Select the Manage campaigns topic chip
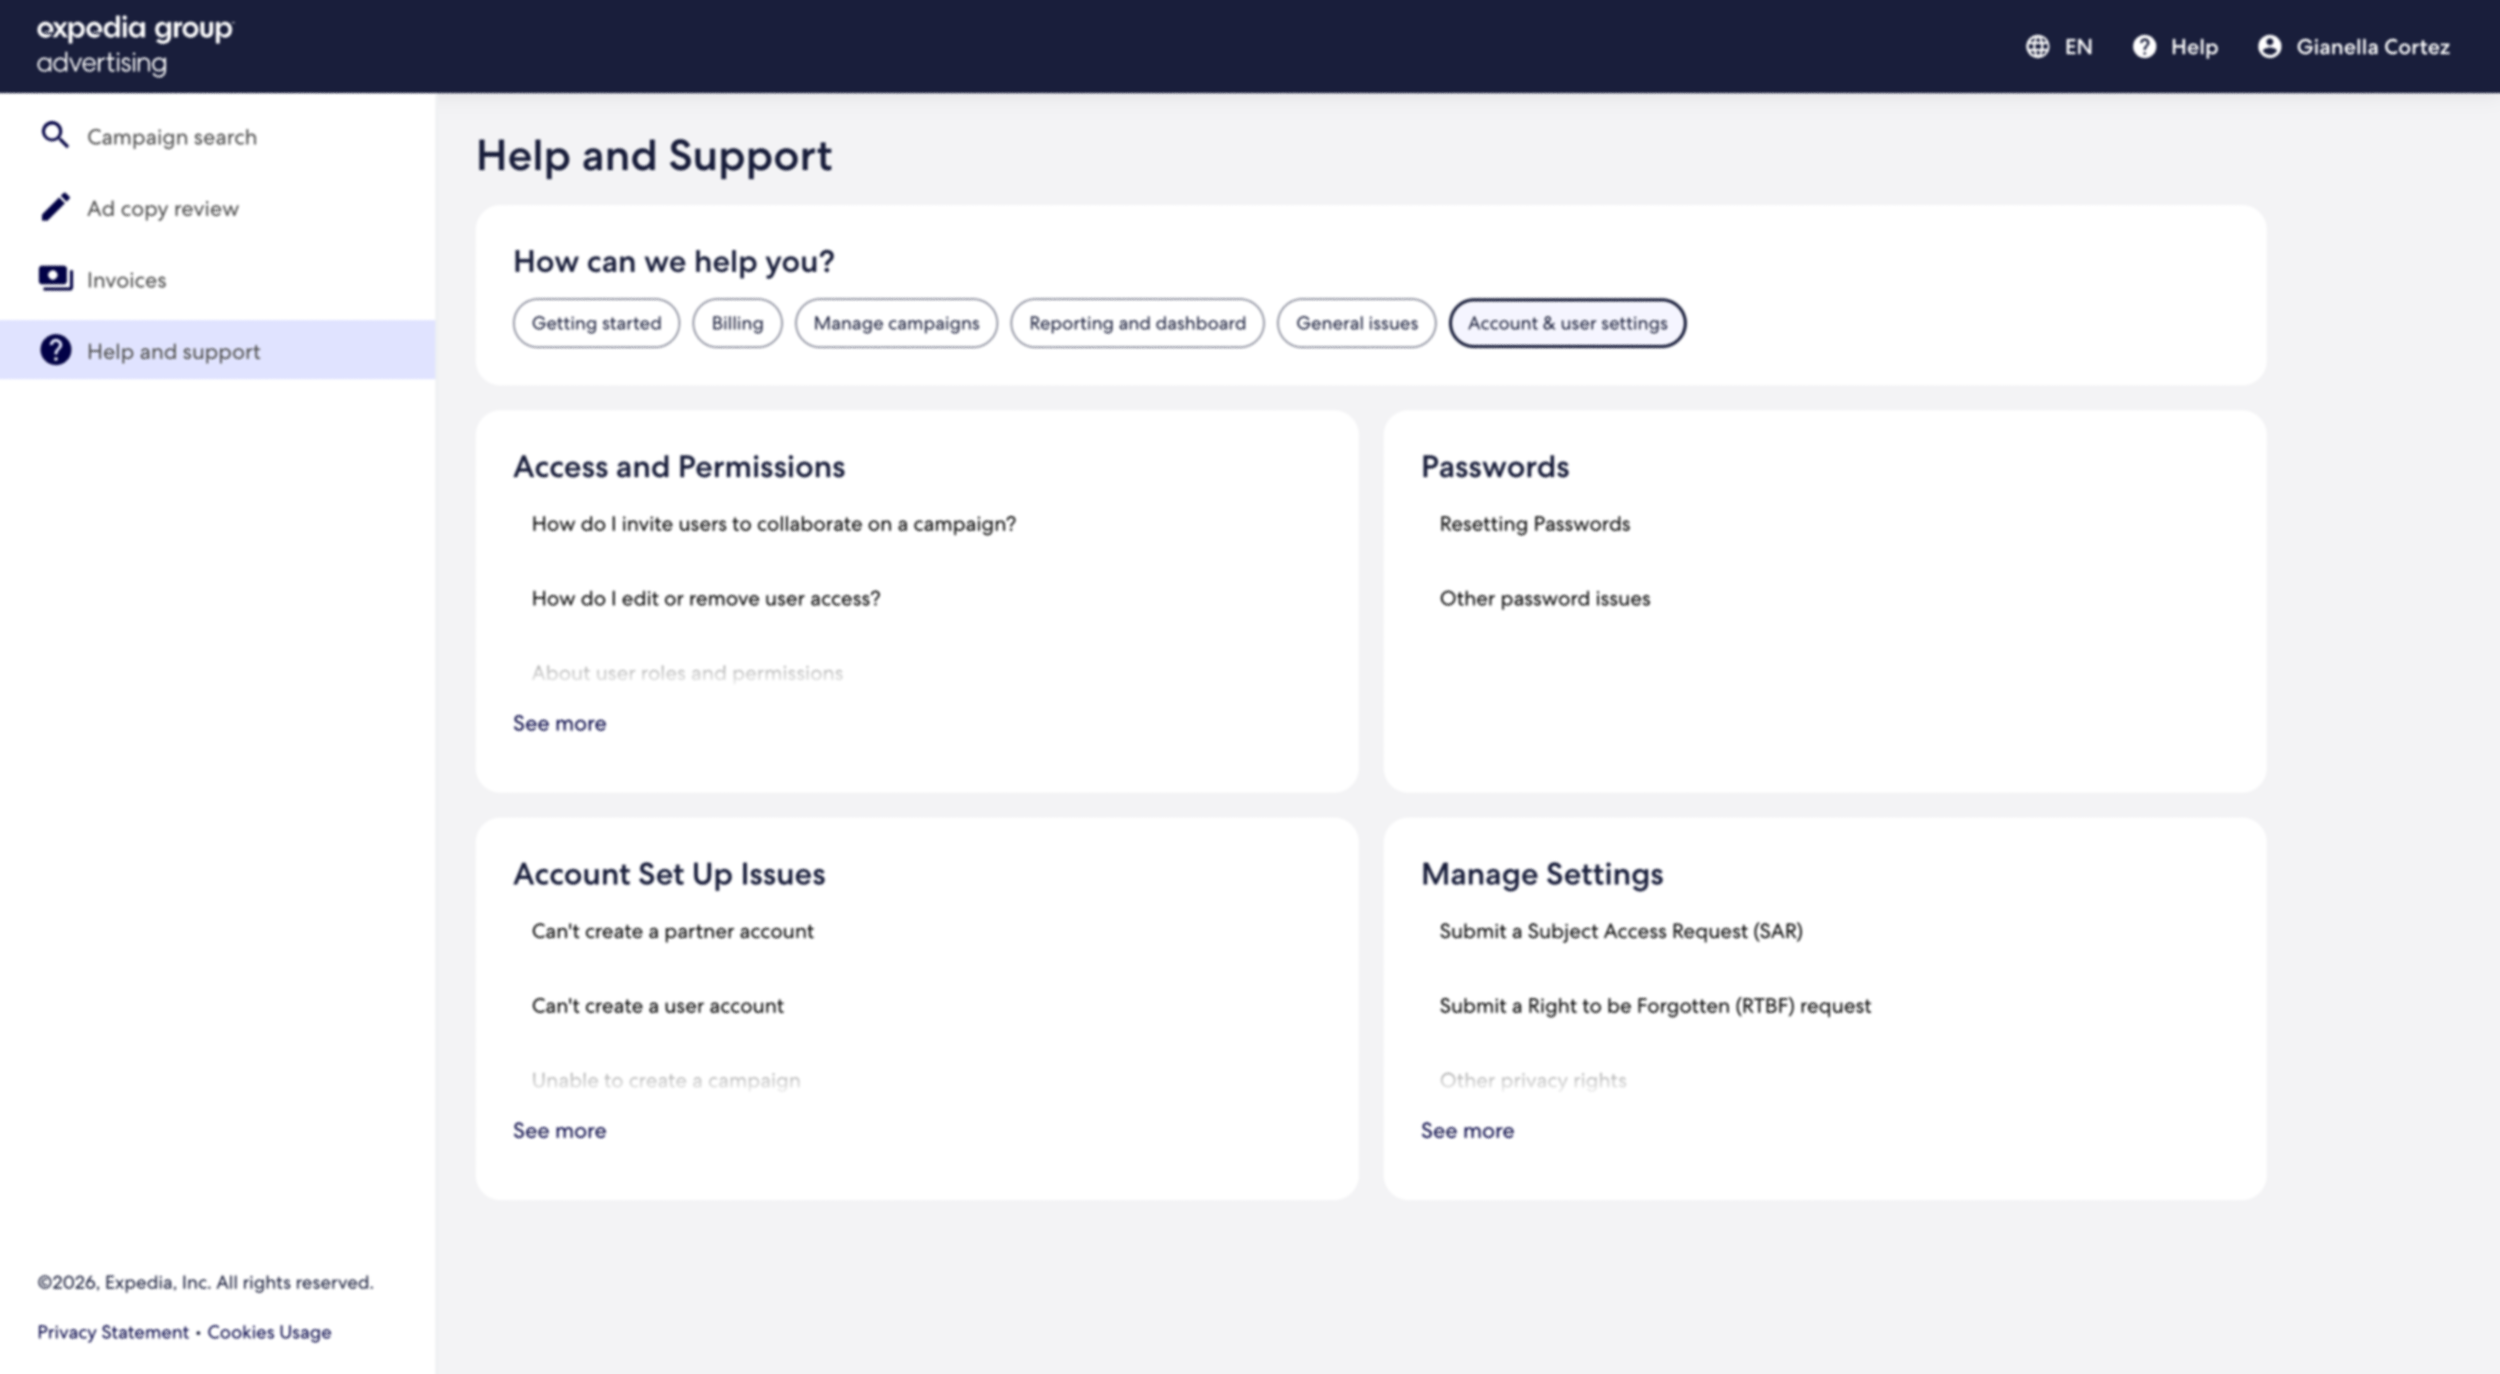Viewport: 2500px width, 1374px height. coord(896,323)
